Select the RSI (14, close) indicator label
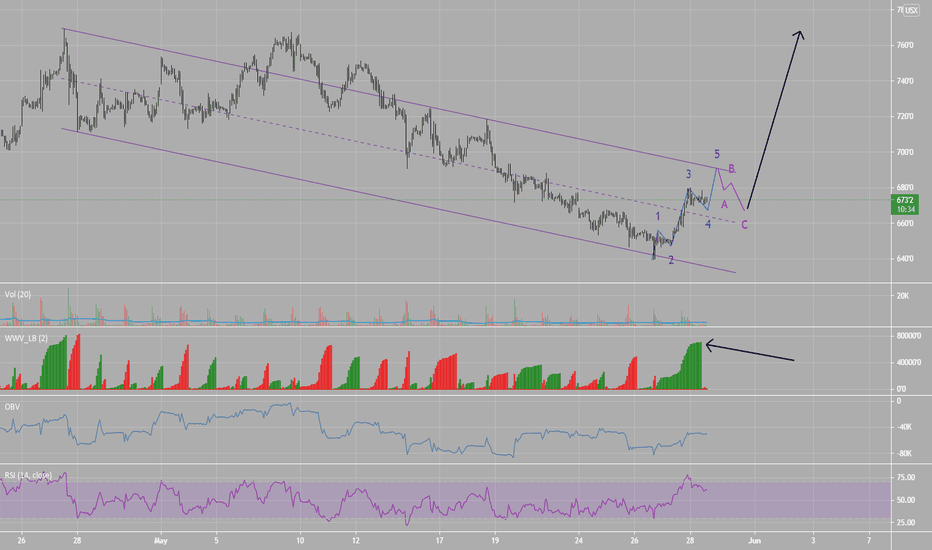This screenshot has height=550, width=932. coord(28,475)
